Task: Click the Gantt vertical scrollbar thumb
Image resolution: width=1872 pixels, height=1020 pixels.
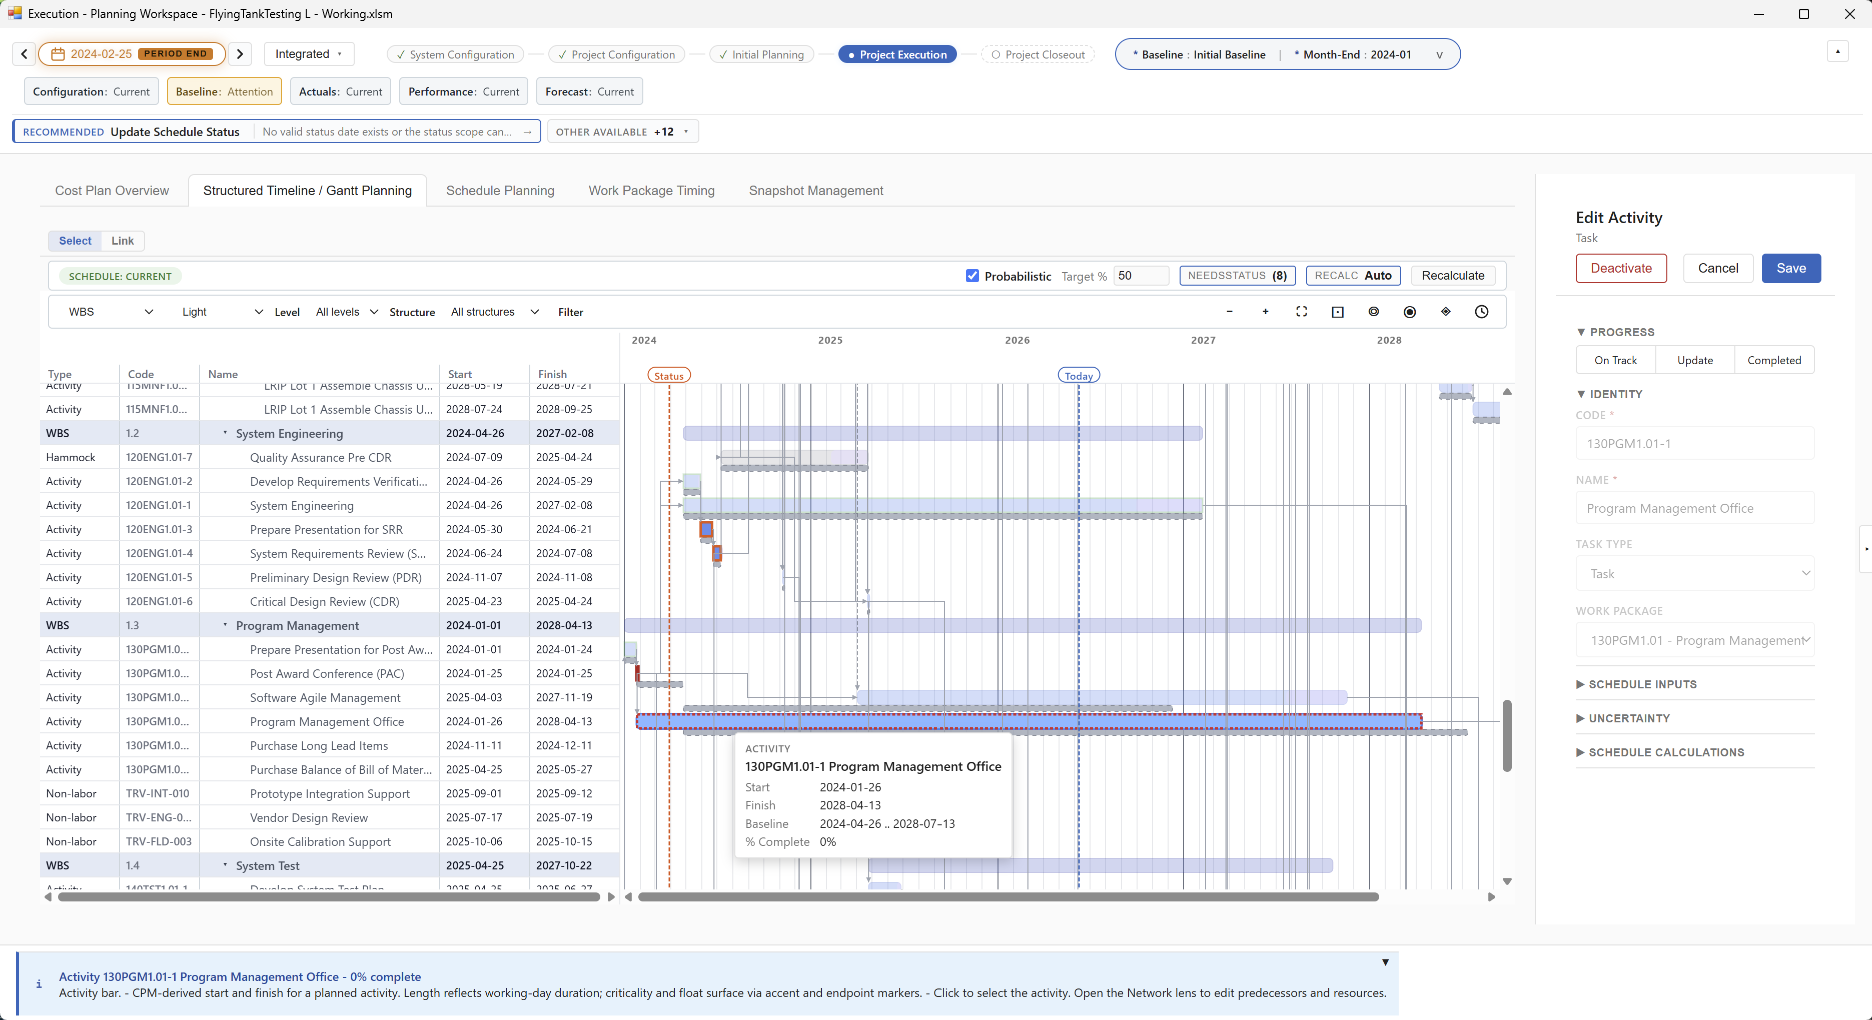Action: click(1507, 735)
